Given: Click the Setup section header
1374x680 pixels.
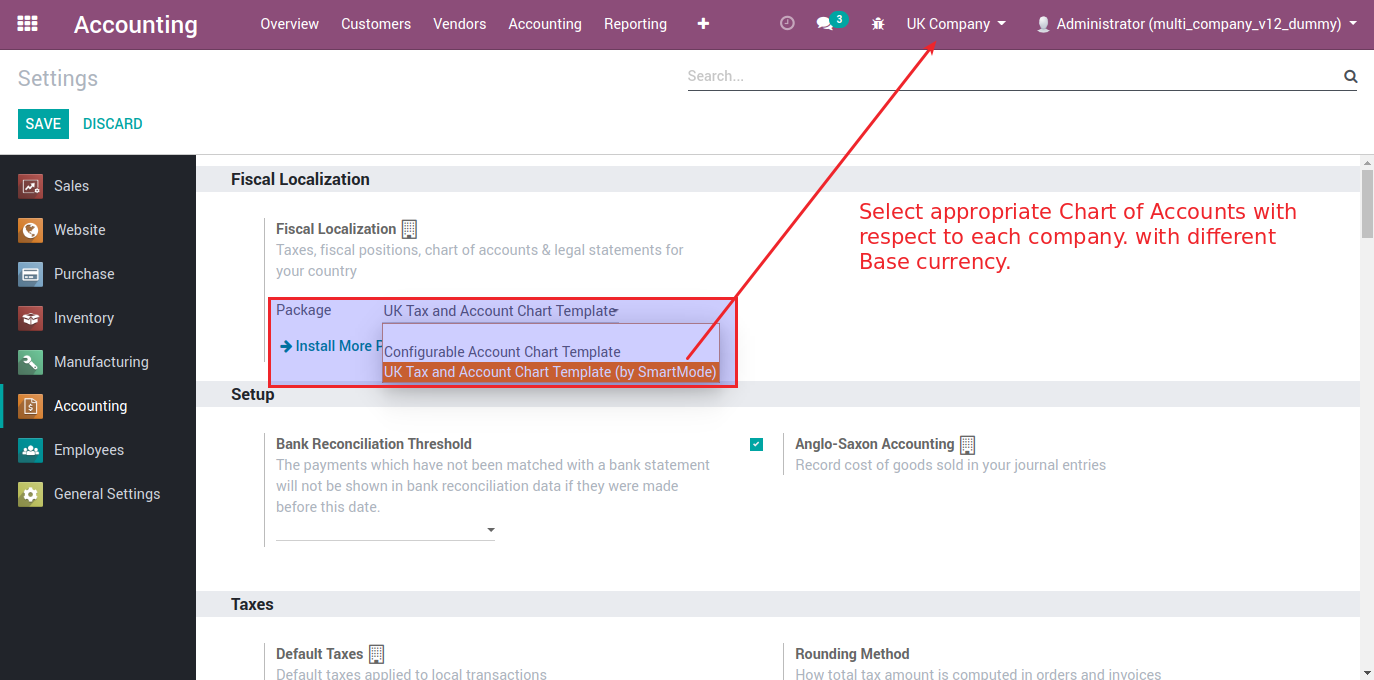Looking at the screenshot, I should coord(253,394).
